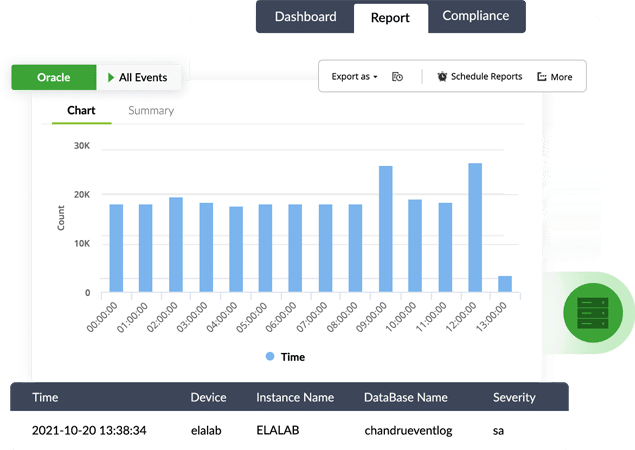Sort by DataBase Name column header
The image size is (635, 450).
pyautogui.click(x=406, y=397)
